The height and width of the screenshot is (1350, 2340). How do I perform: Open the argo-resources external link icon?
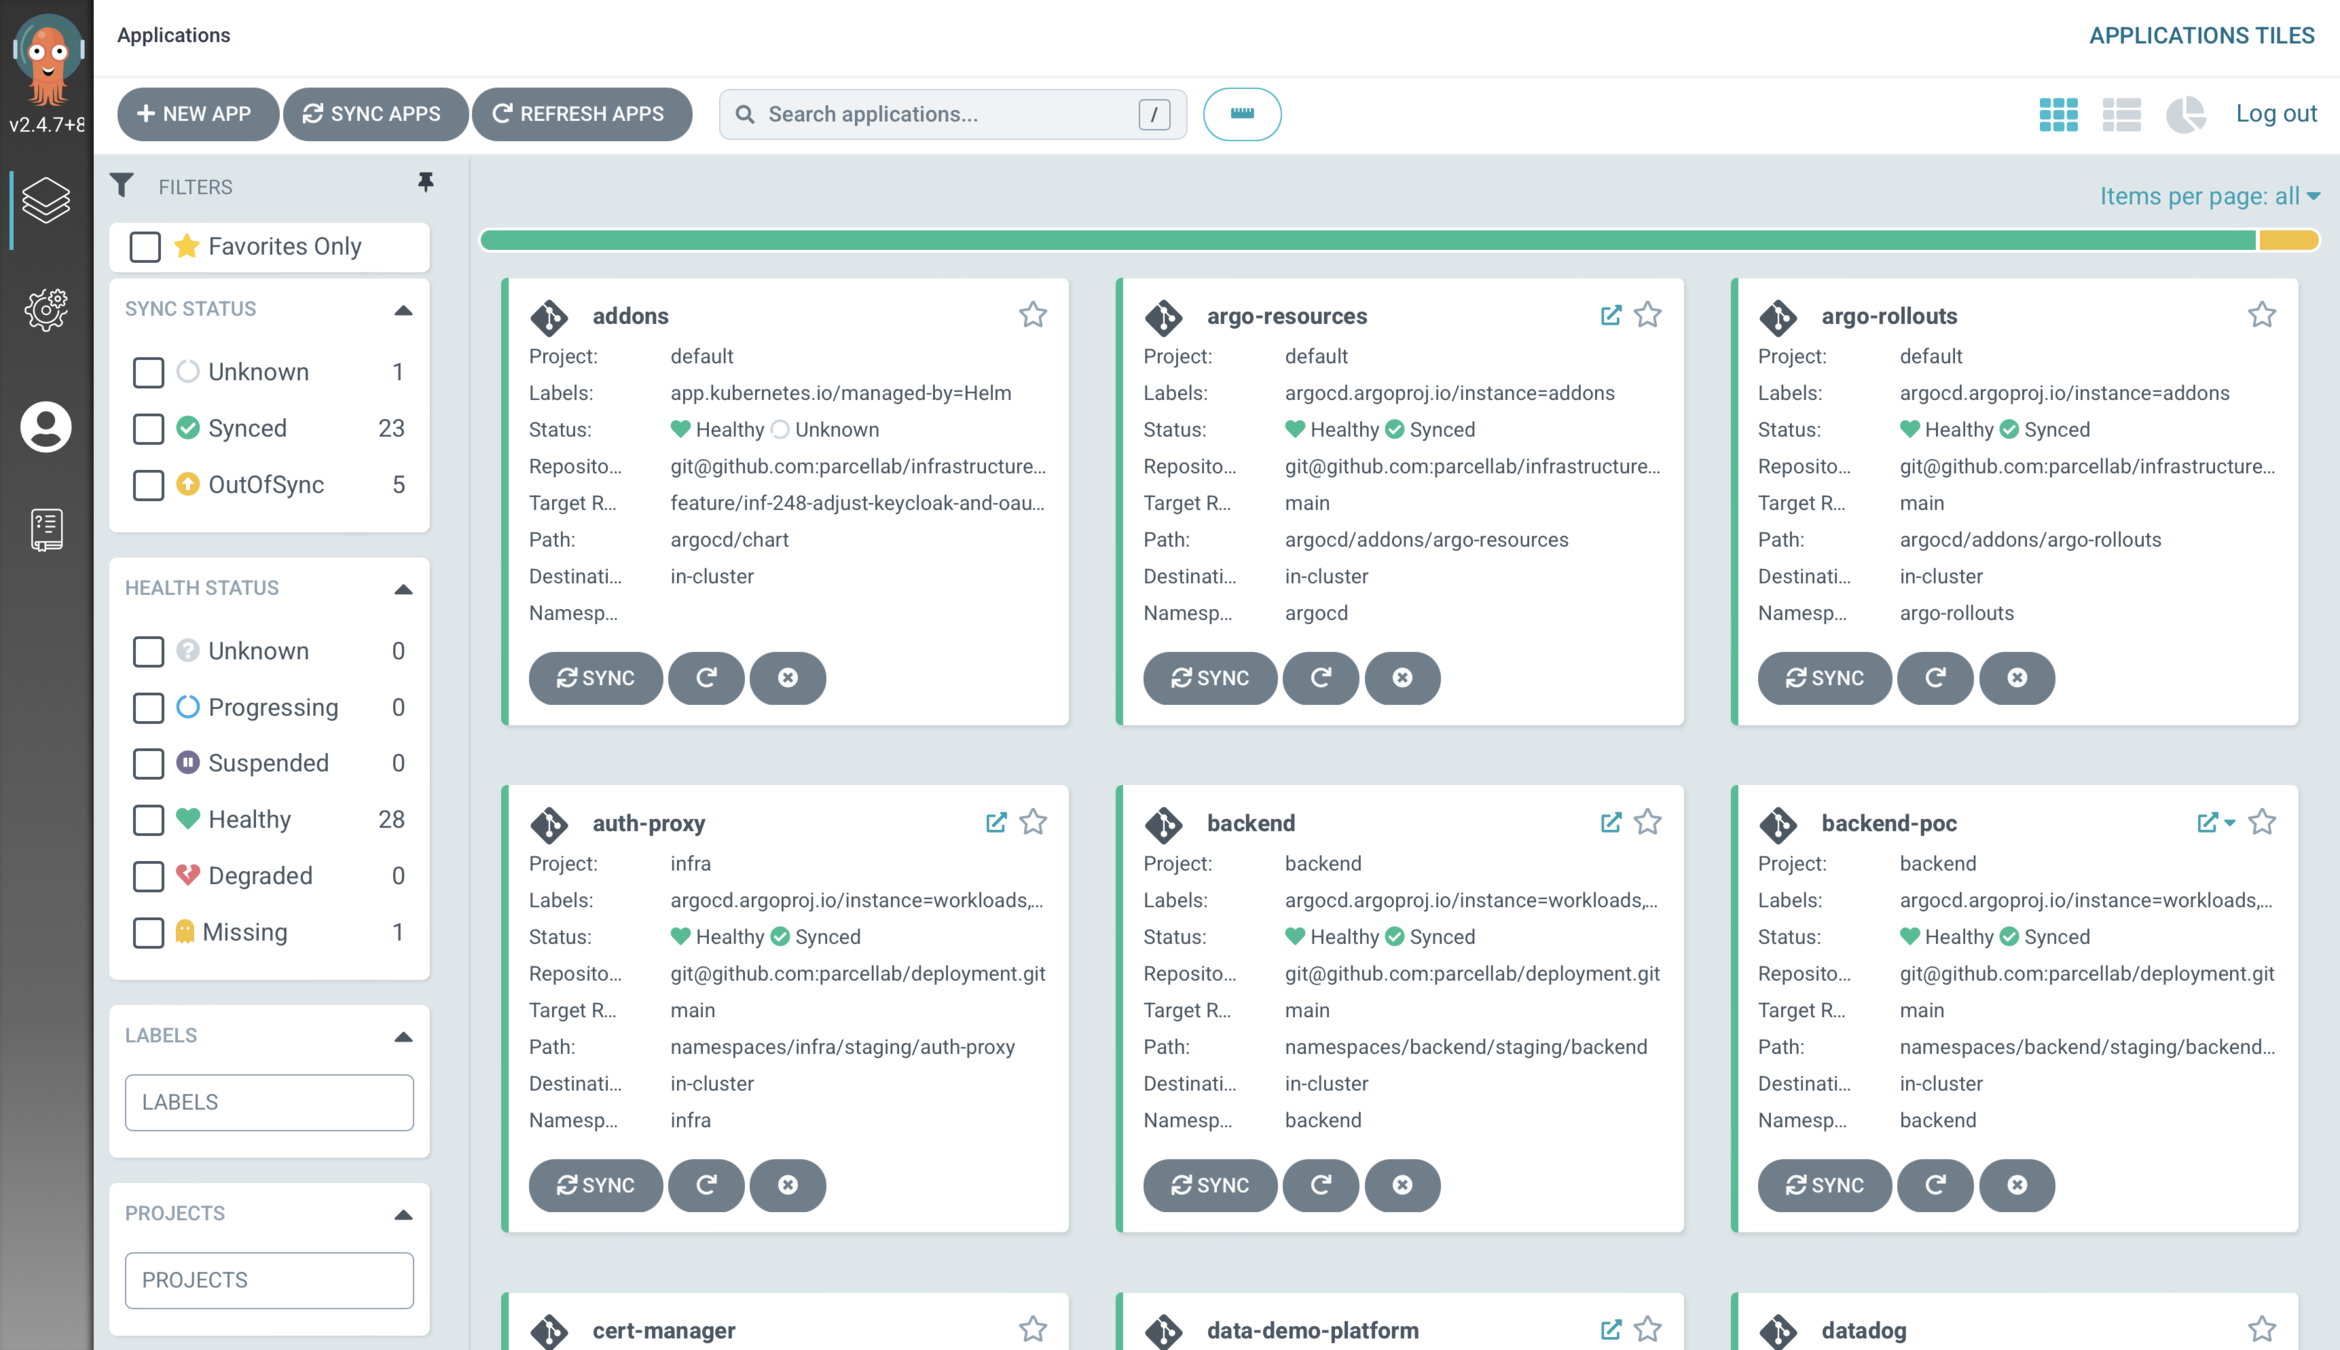click(x=1610, y=315)
